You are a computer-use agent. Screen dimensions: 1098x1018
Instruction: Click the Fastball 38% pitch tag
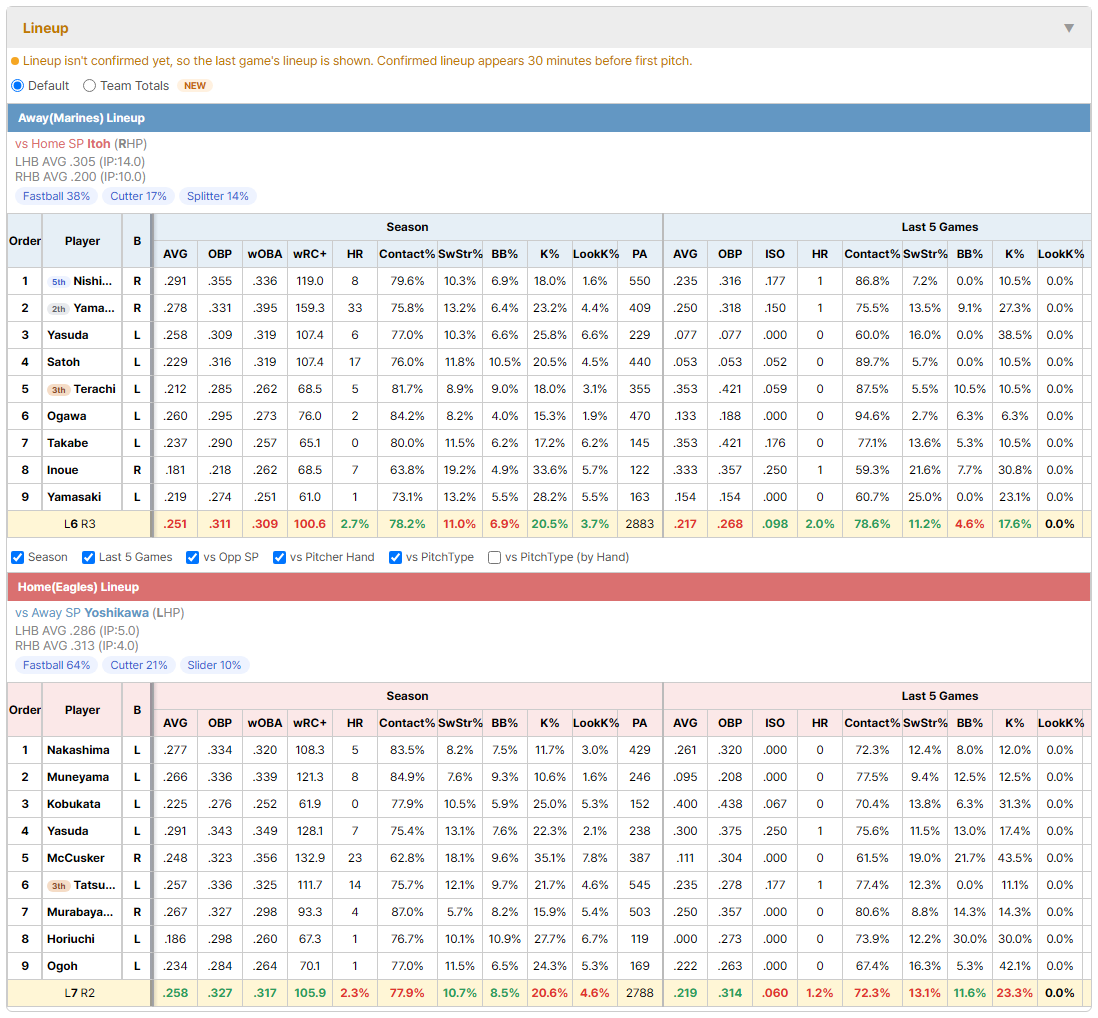coord(56,196)
